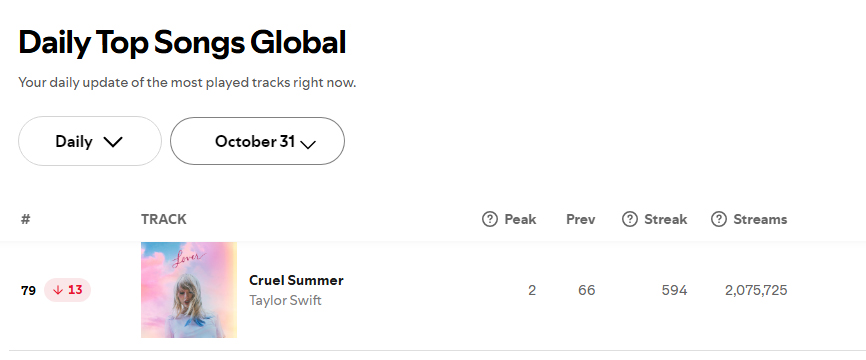The width and height of the screenshot is (866, 360).
Task: Click the Streak column header label
Action: [666, 219]
